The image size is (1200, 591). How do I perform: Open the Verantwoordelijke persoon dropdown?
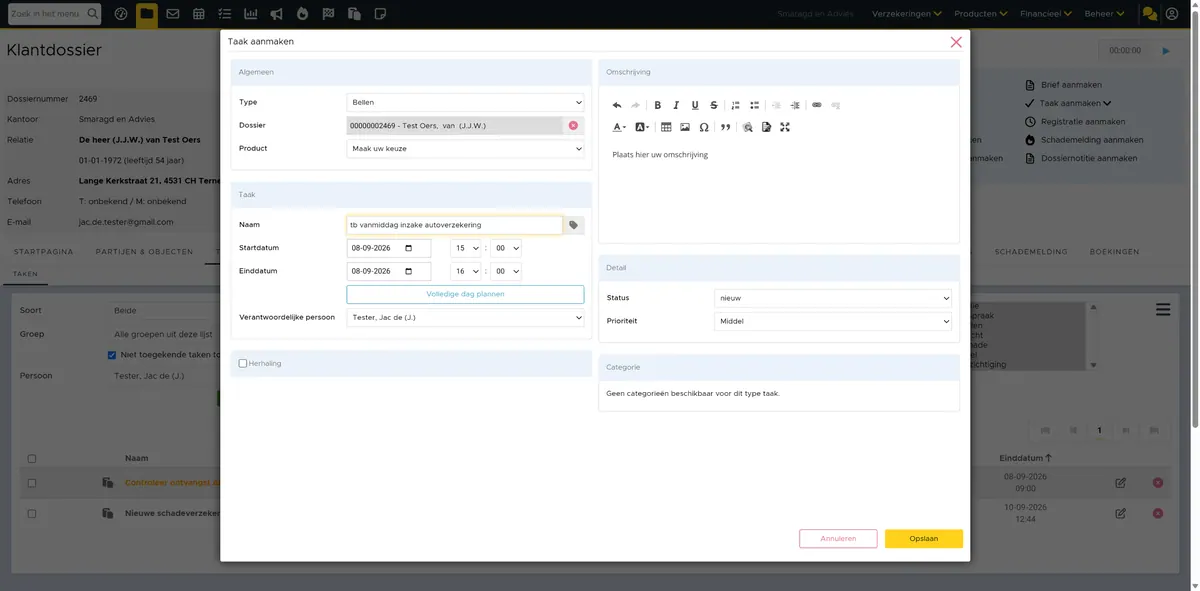click(x=466, y=318)
